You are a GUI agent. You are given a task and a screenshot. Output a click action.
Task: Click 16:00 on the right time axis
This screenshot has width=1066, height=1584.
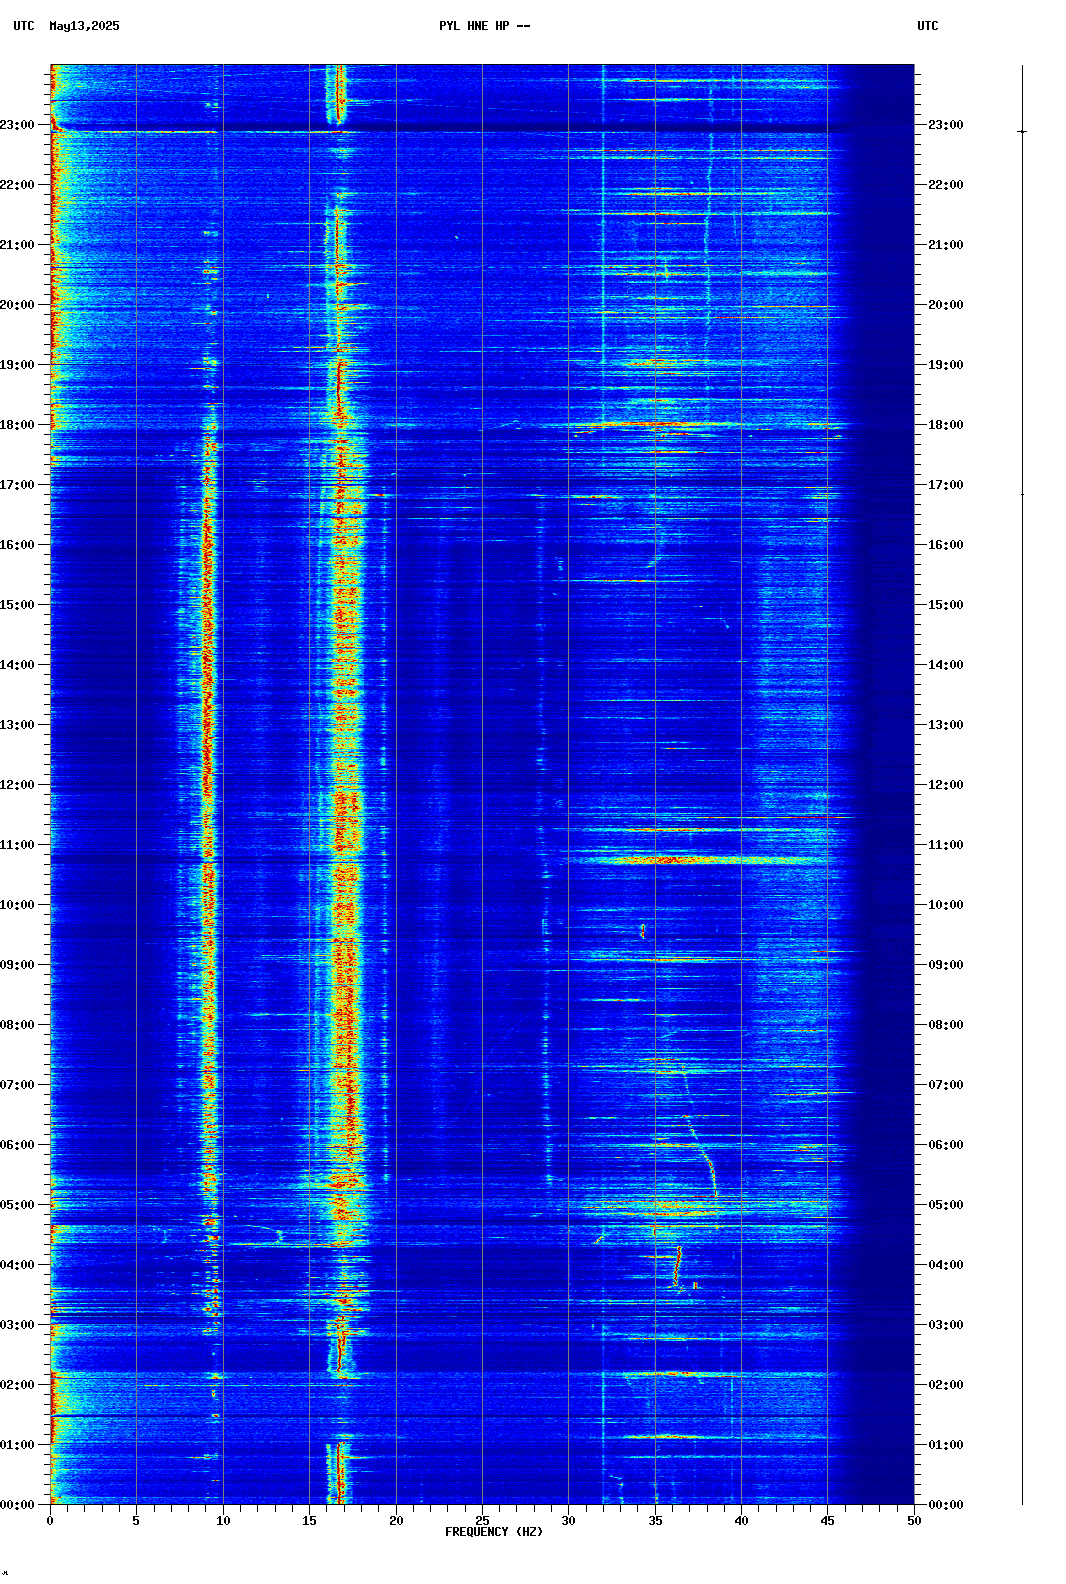(x=946, y=545)
